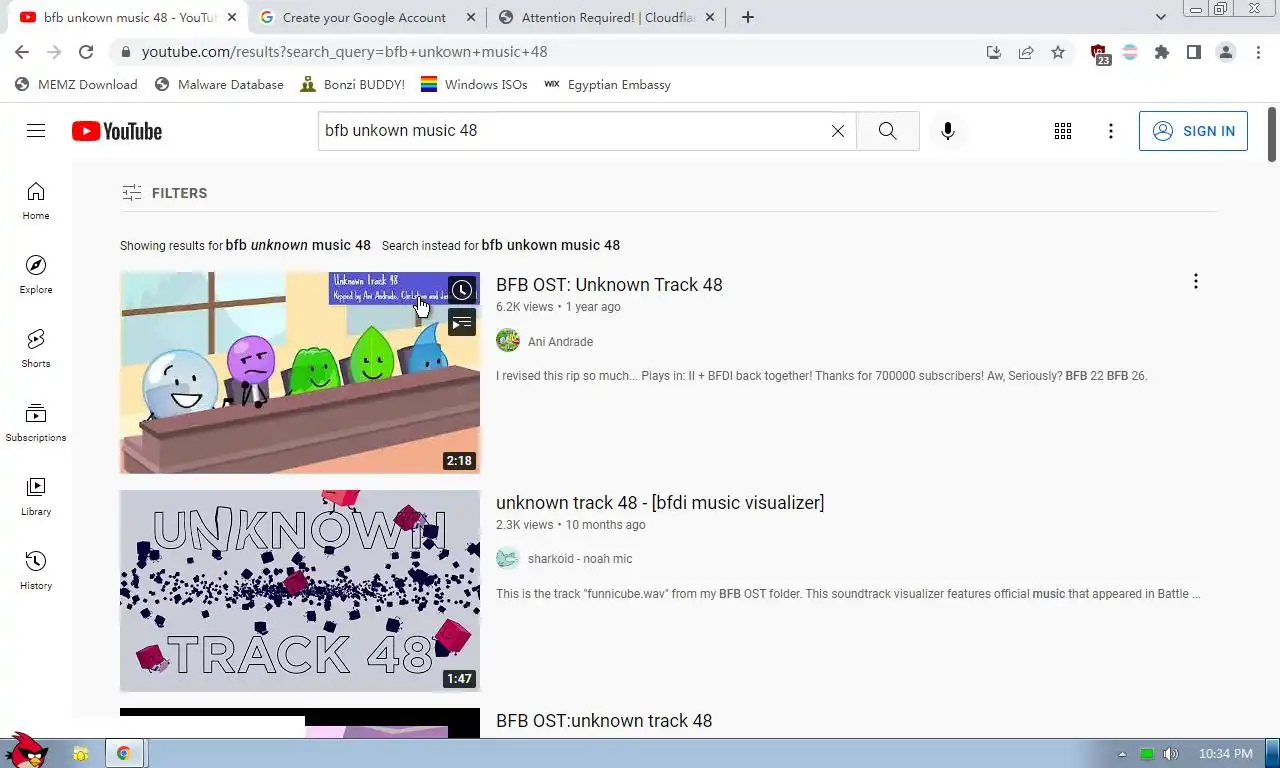This screenshot has height=768, width=1280.
Task: Share this page icon in address bar
Action: (1026, 52)
